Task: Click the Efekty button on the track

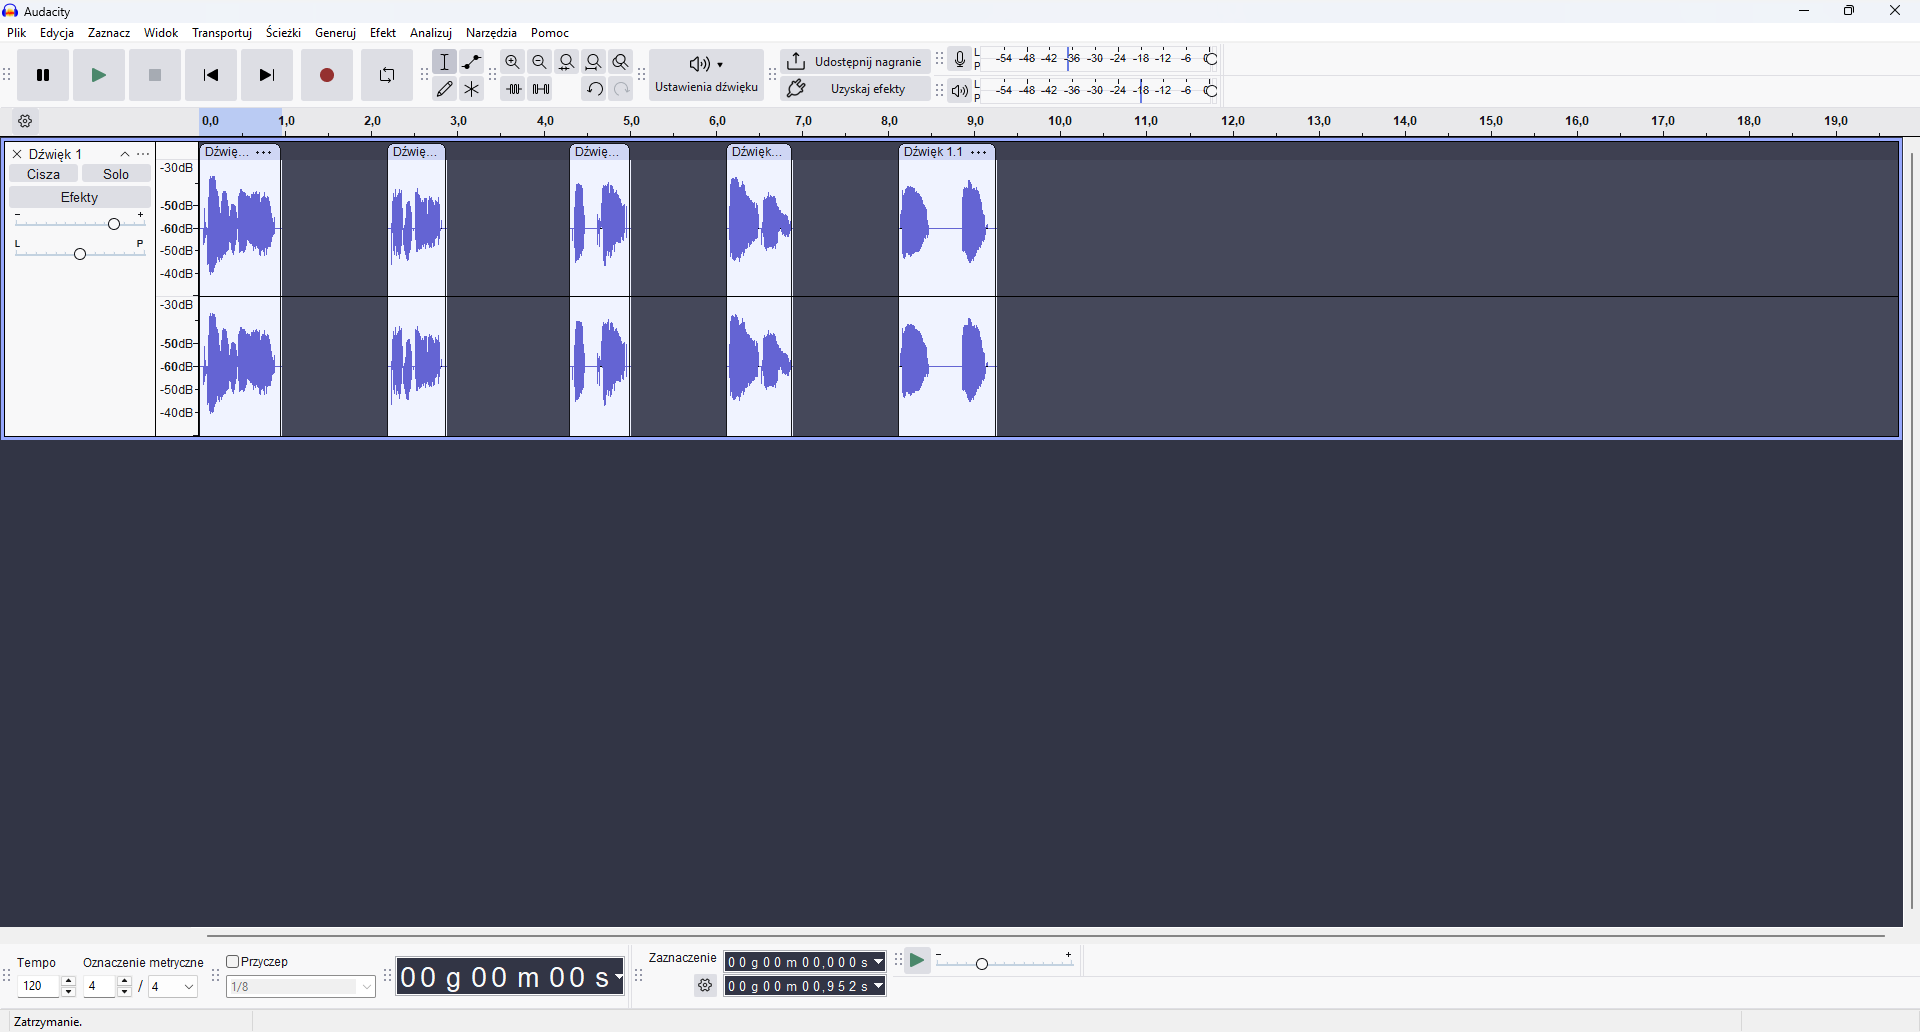Action: tap(79, 197)
